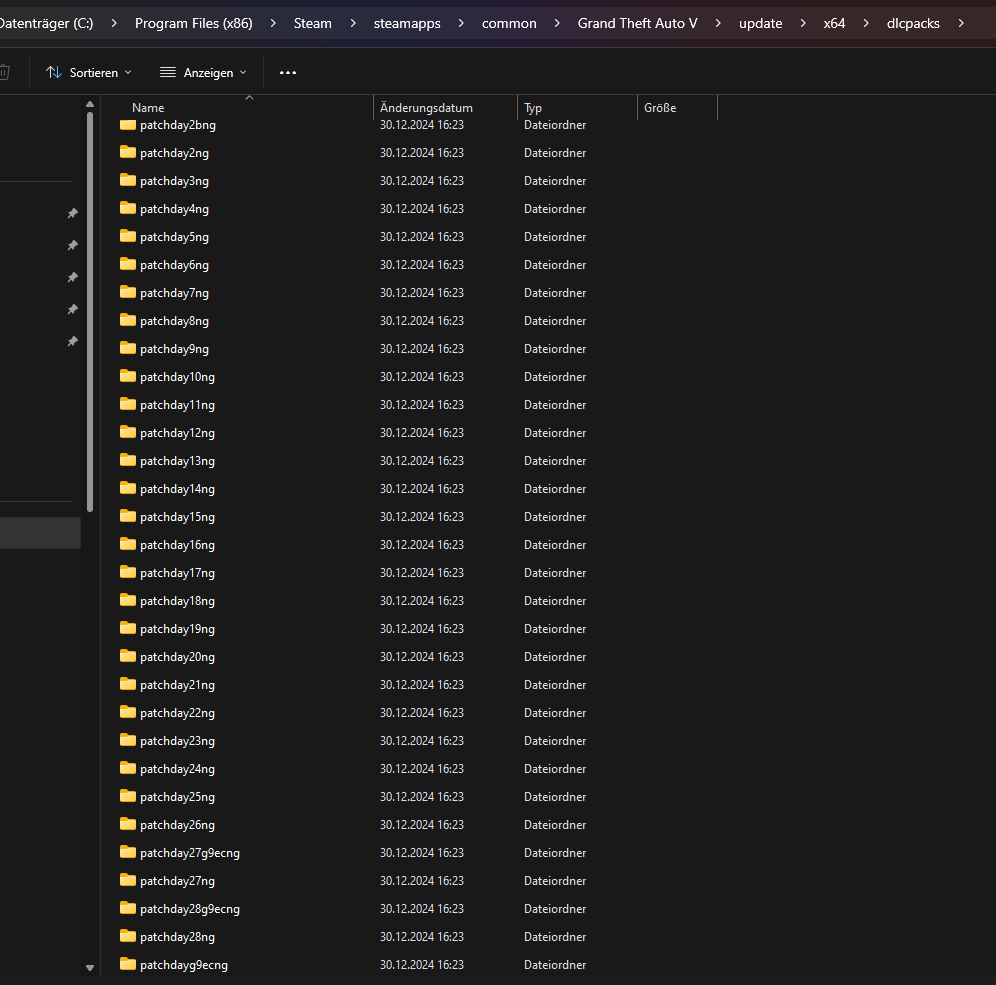This screenshot has width=996, height=985.
Task: Select the patchday15ng folder row
Action: coord(177,517)
